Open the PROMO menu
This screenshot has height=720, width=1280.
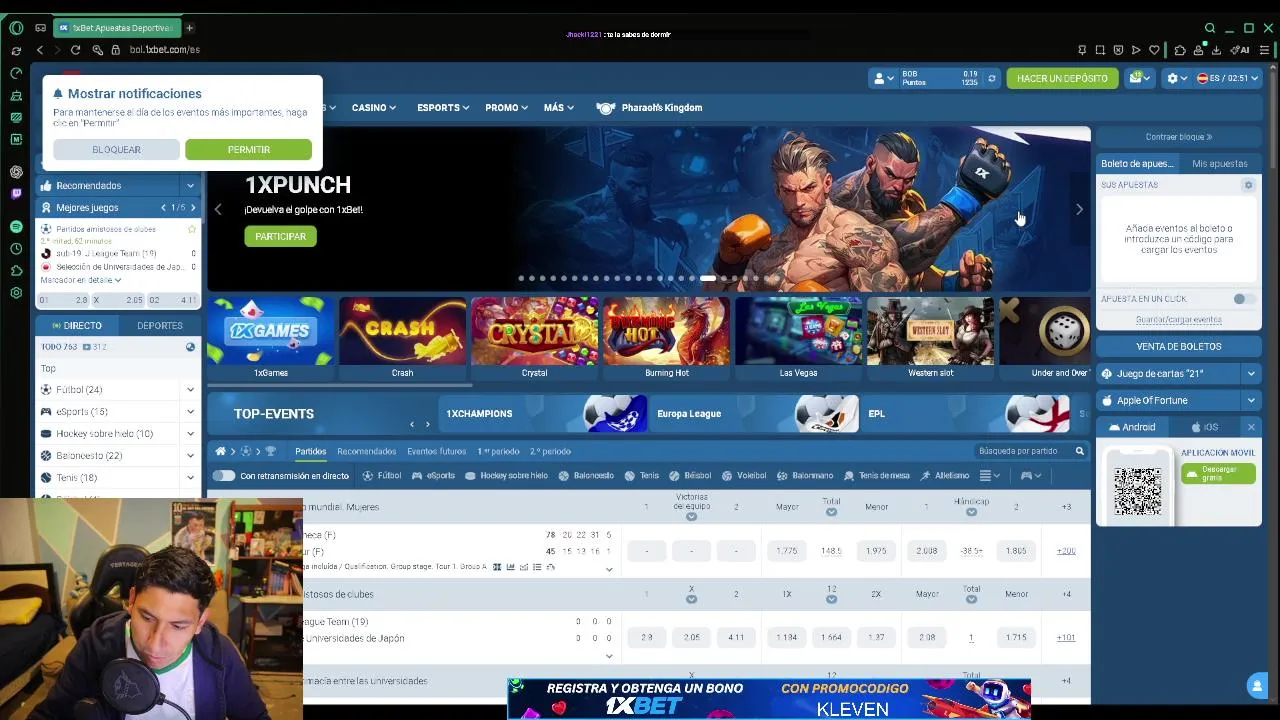(506, 107)
